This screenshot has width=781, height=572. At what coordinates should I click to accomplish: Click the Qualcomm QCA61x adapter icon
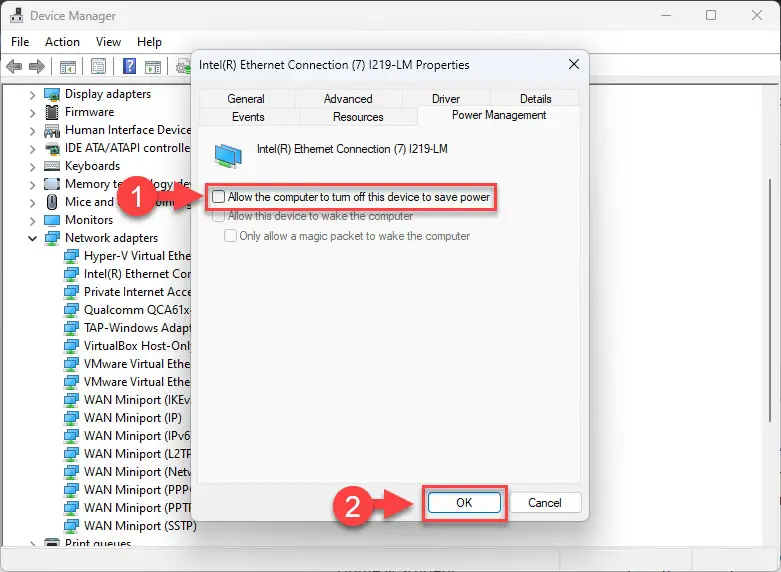(71, 310)
